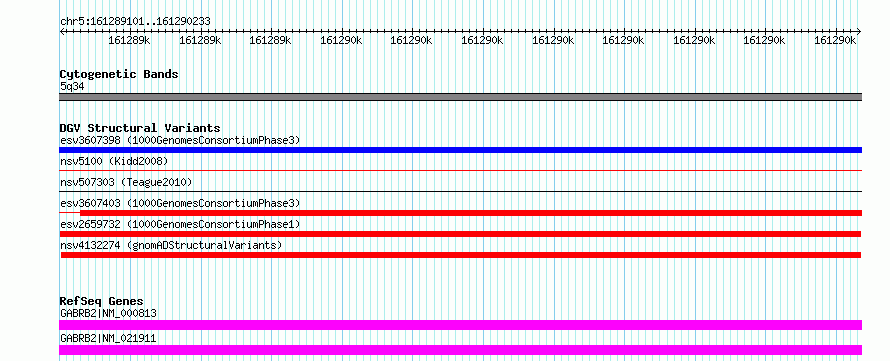890x361 pixels.
Task: Open the GABRB2|NM_000813 gene label
Action: coord(108,313)
